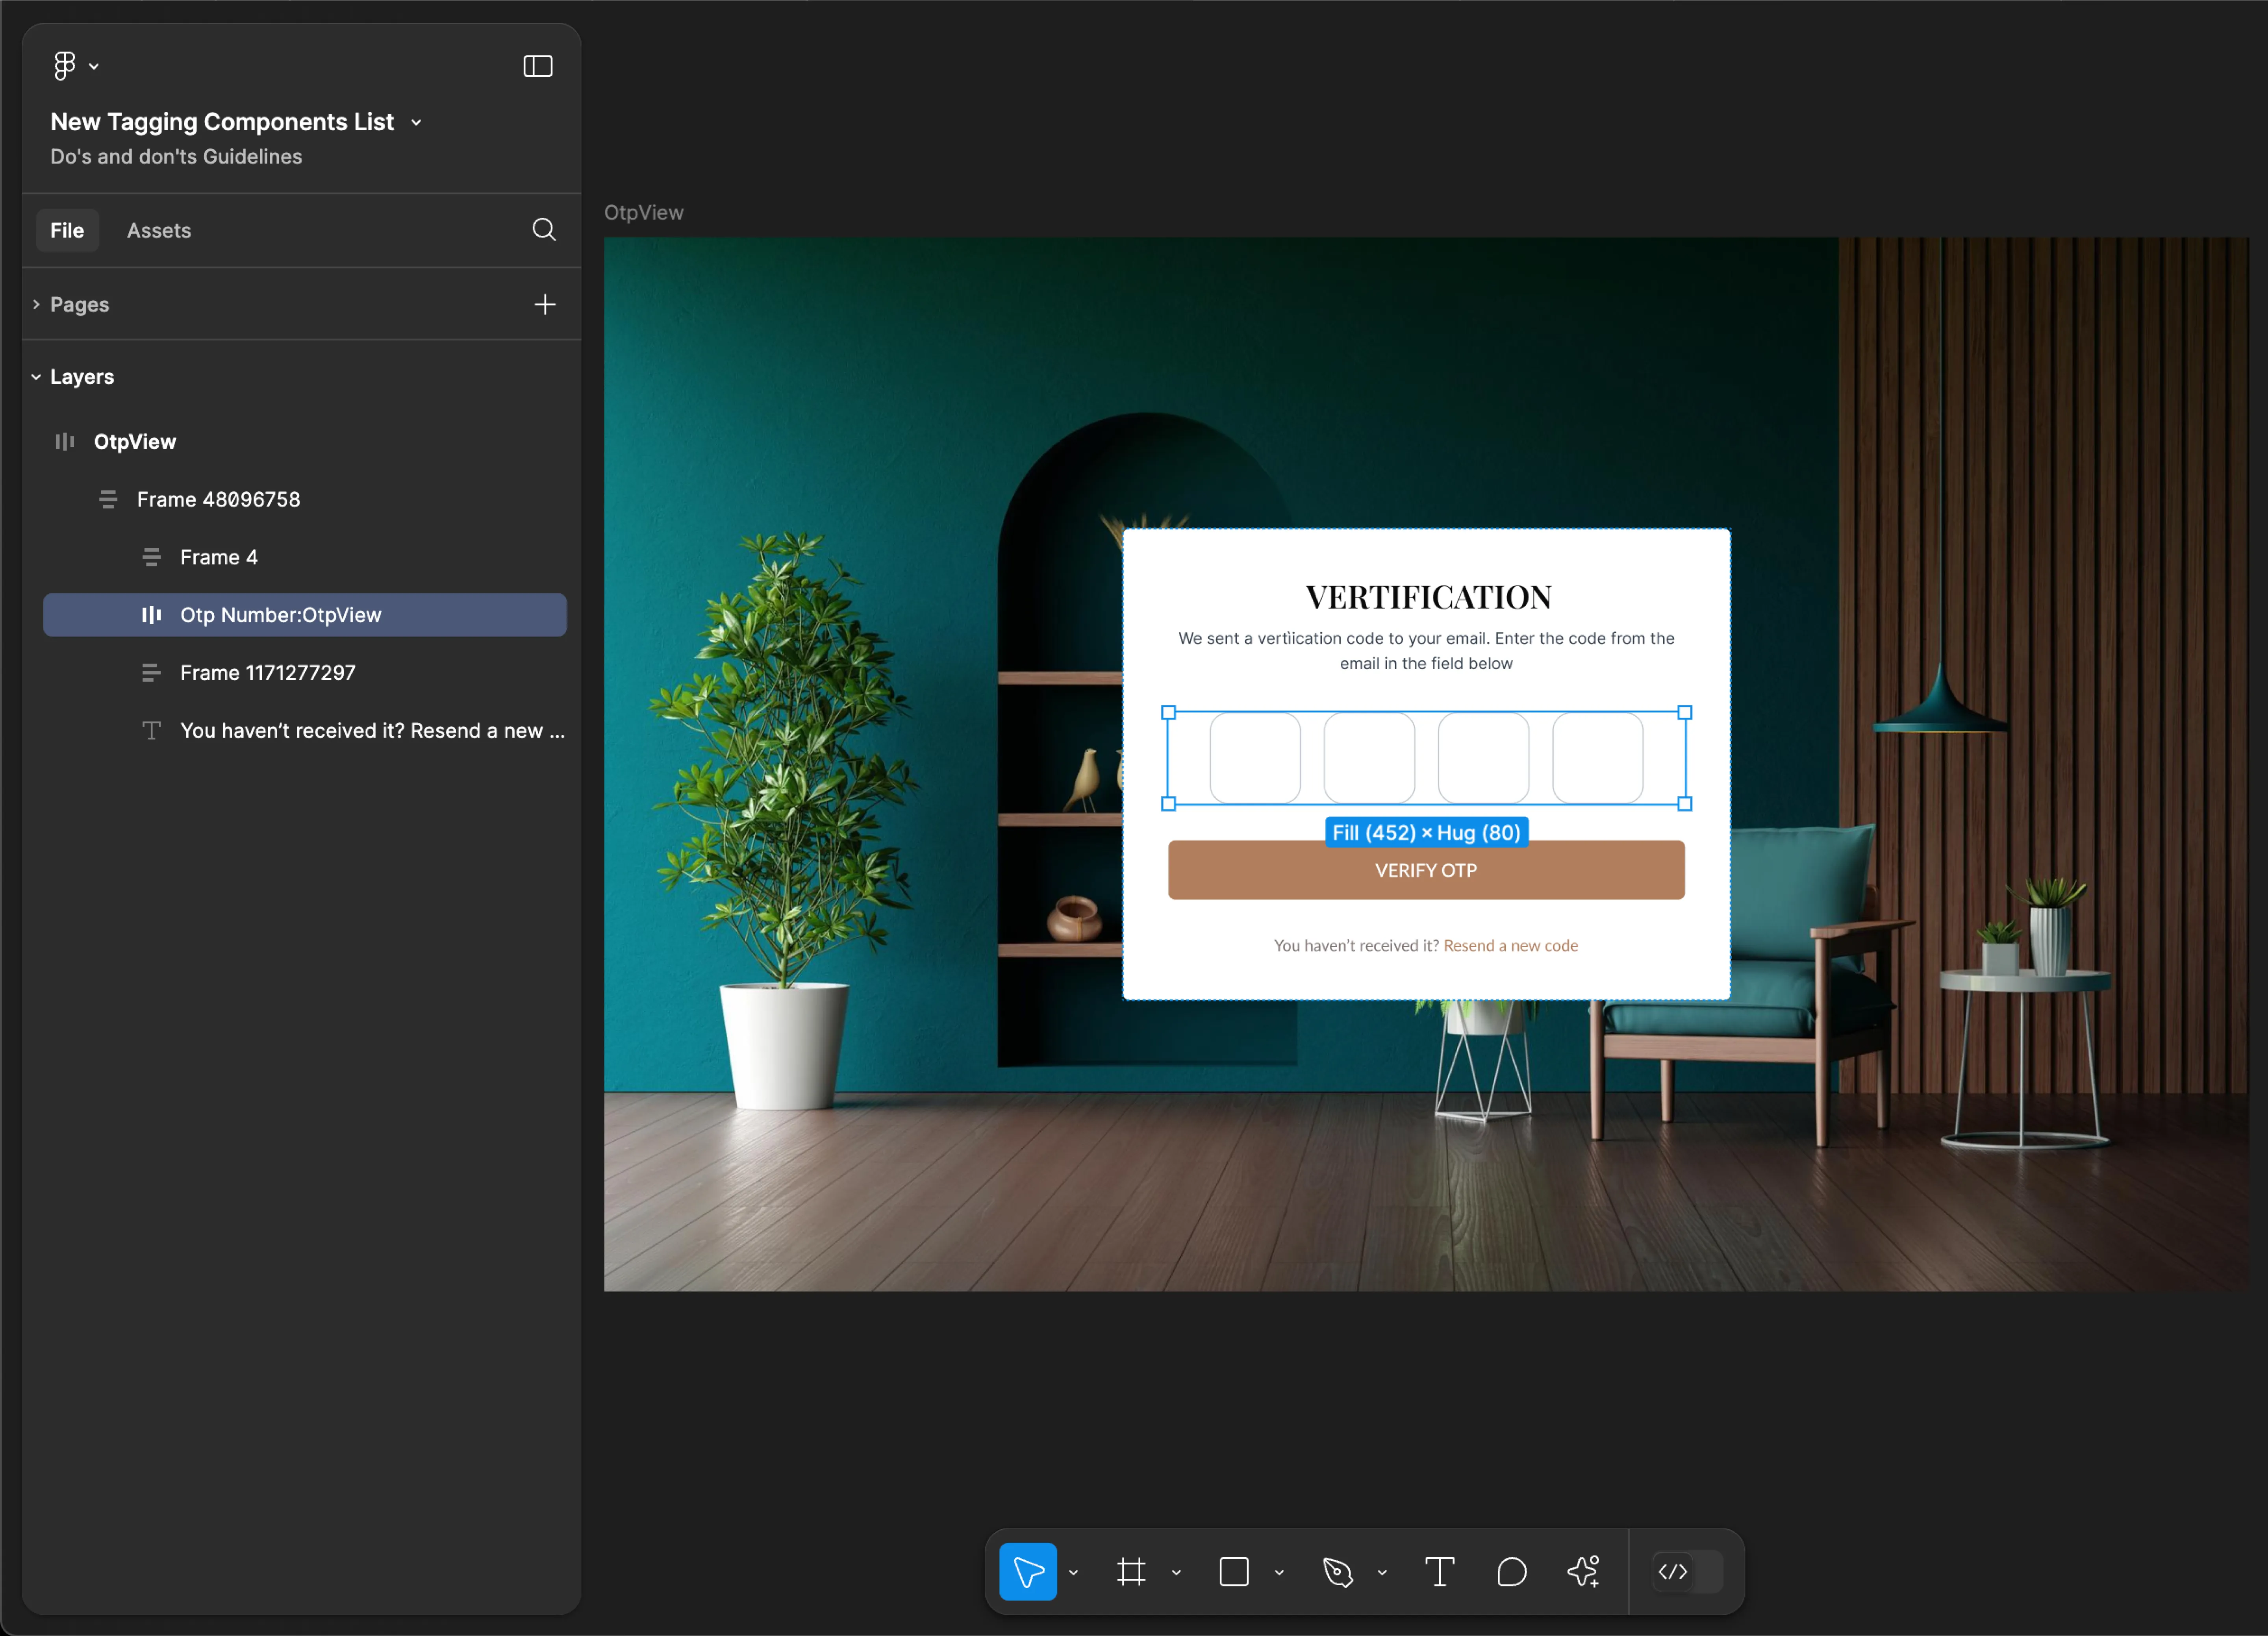2268x1636 pixels.
Task: Click the bottom-left selection handle of OTP frame
Action: (1168, 804)
